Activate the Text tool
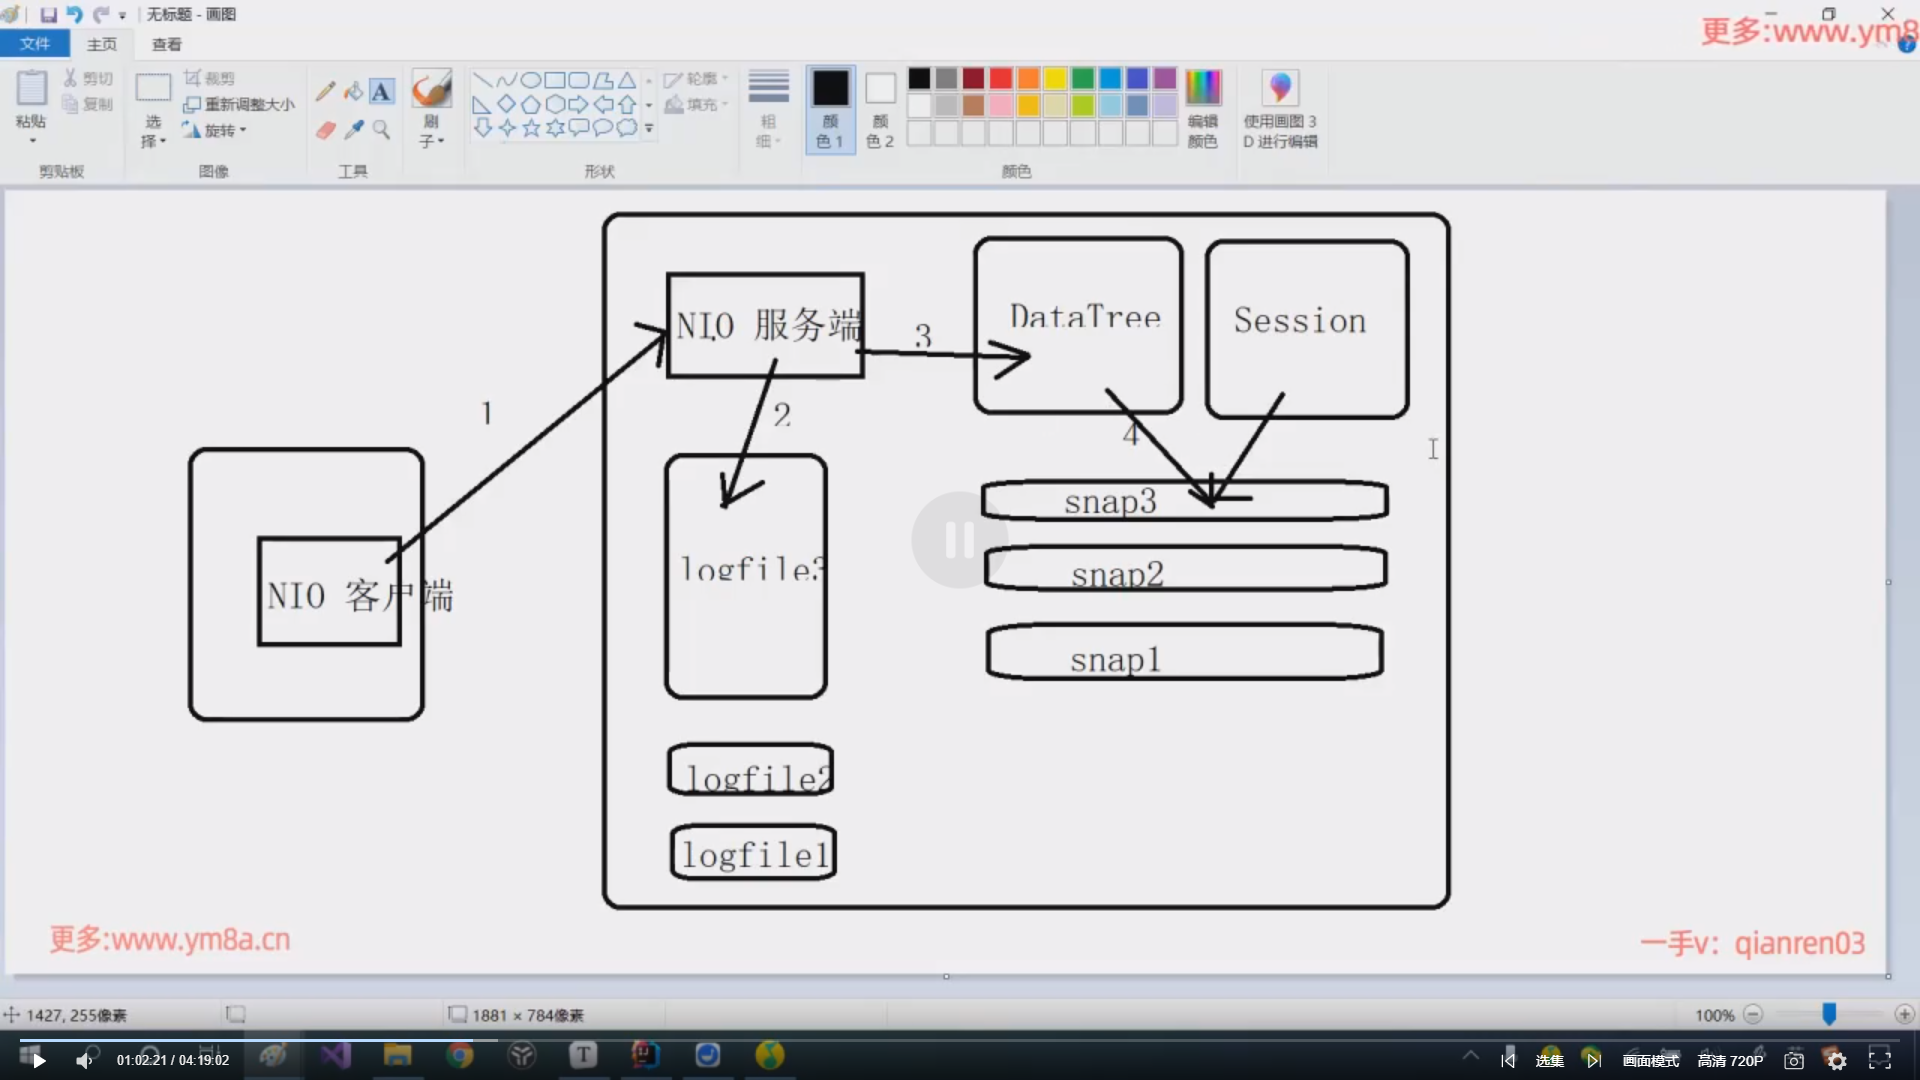 [x=381, y=92]
